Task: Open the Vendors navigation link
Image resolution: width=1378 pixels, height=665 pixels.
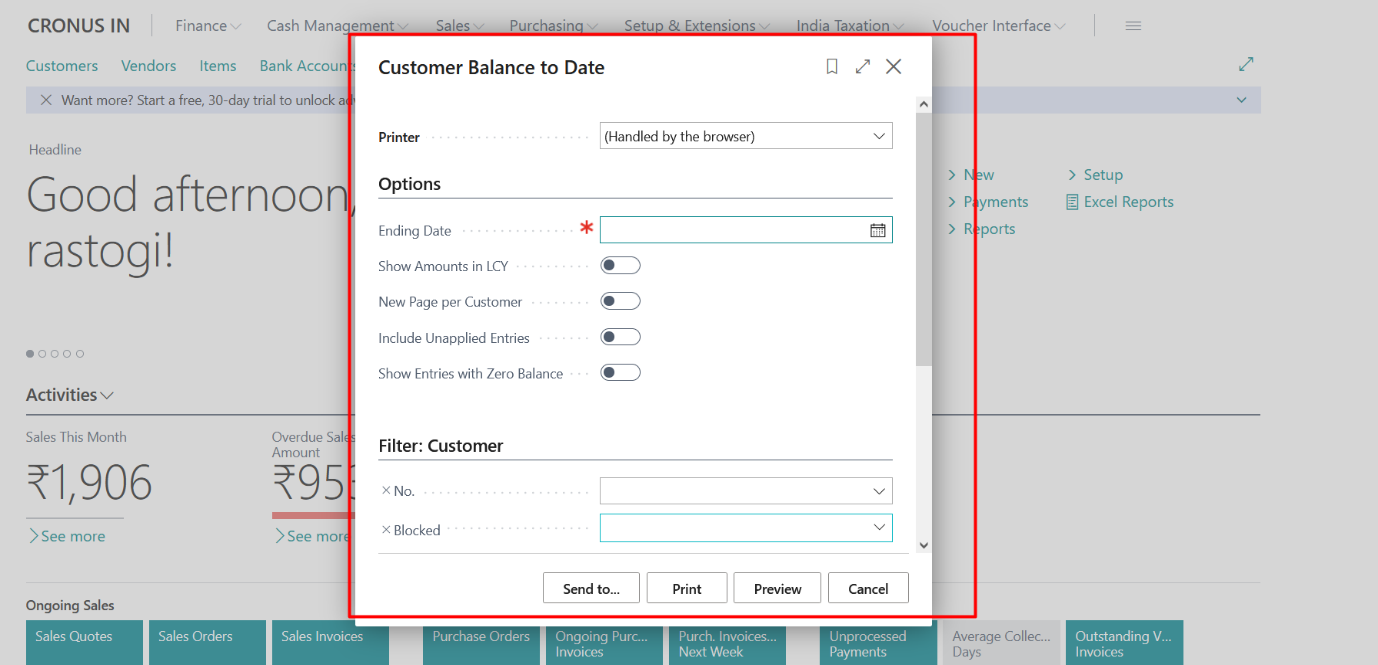Action: [x=148, y=65]
